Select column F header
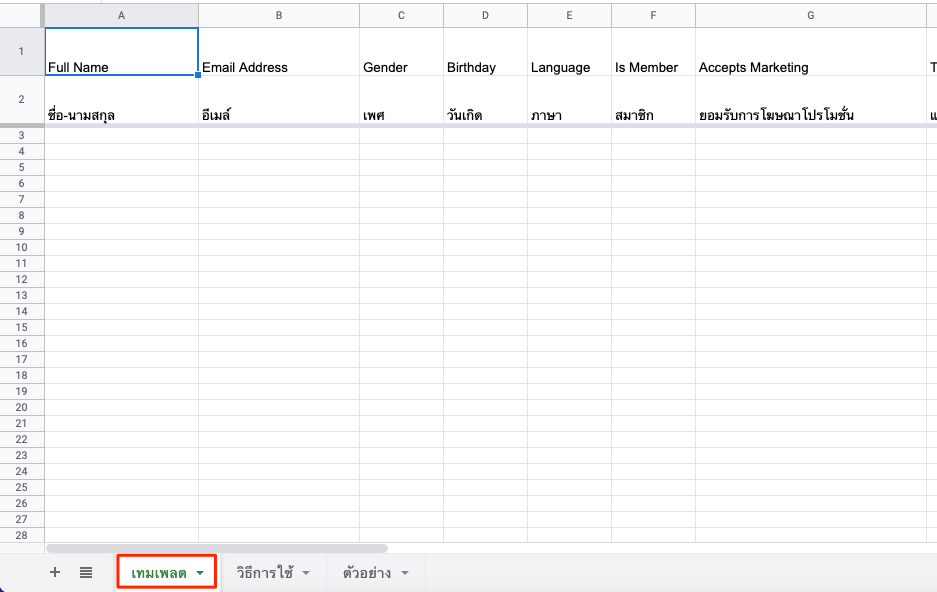The height and width of the screenshot is (592, 937). pos(653,16)
